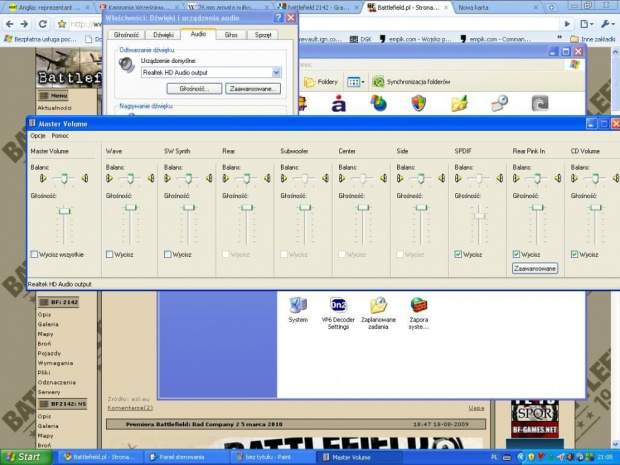Open Odznaczenia link in sidebar

(x=57, y=382)
